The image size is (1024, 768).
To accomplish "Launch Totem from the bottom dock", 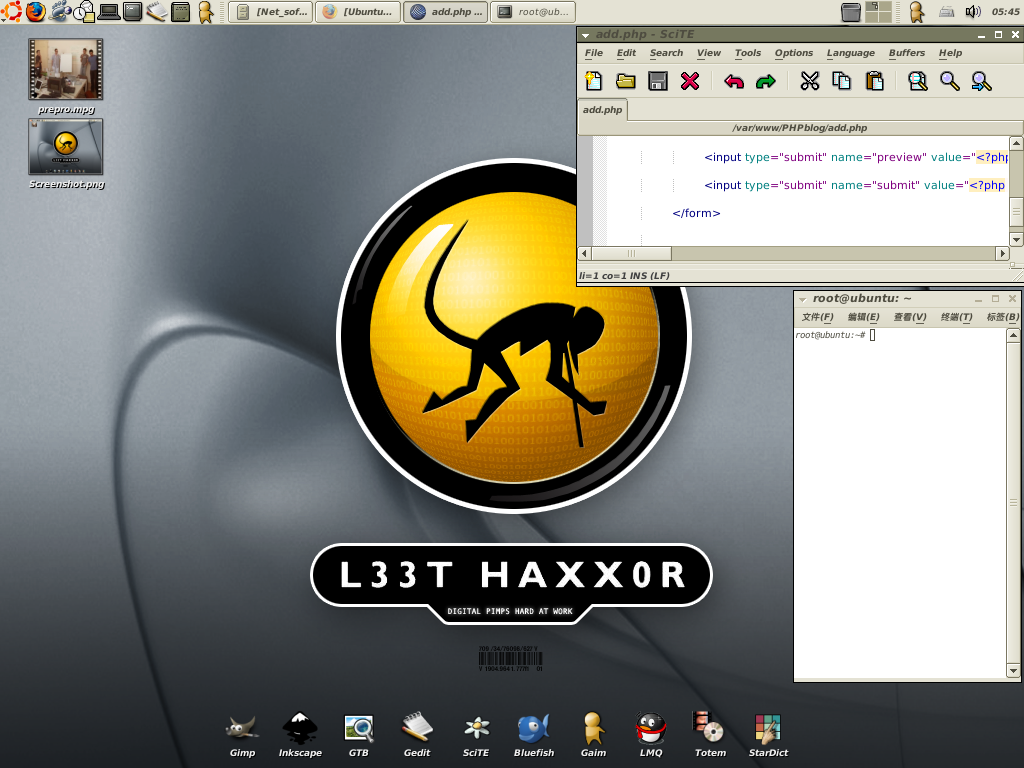I will pos(710,735).
